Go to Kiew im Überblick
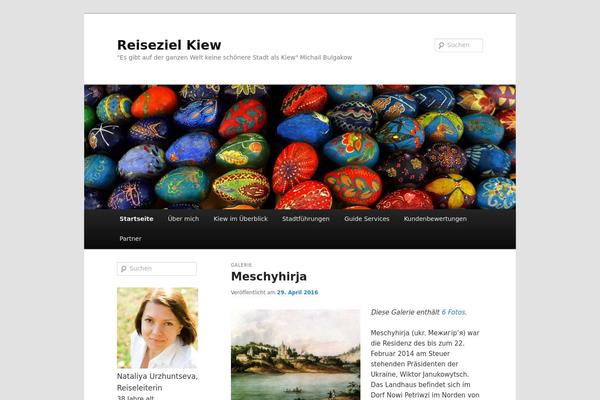 [x=241, y=219]
